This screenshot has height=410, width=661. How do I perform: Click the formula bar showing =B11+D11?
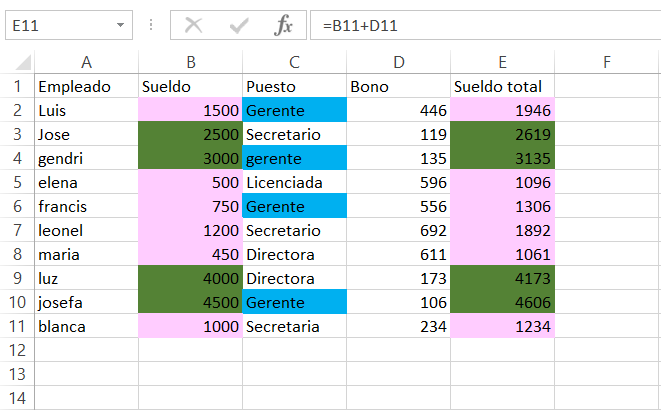(x=485, y=25)
